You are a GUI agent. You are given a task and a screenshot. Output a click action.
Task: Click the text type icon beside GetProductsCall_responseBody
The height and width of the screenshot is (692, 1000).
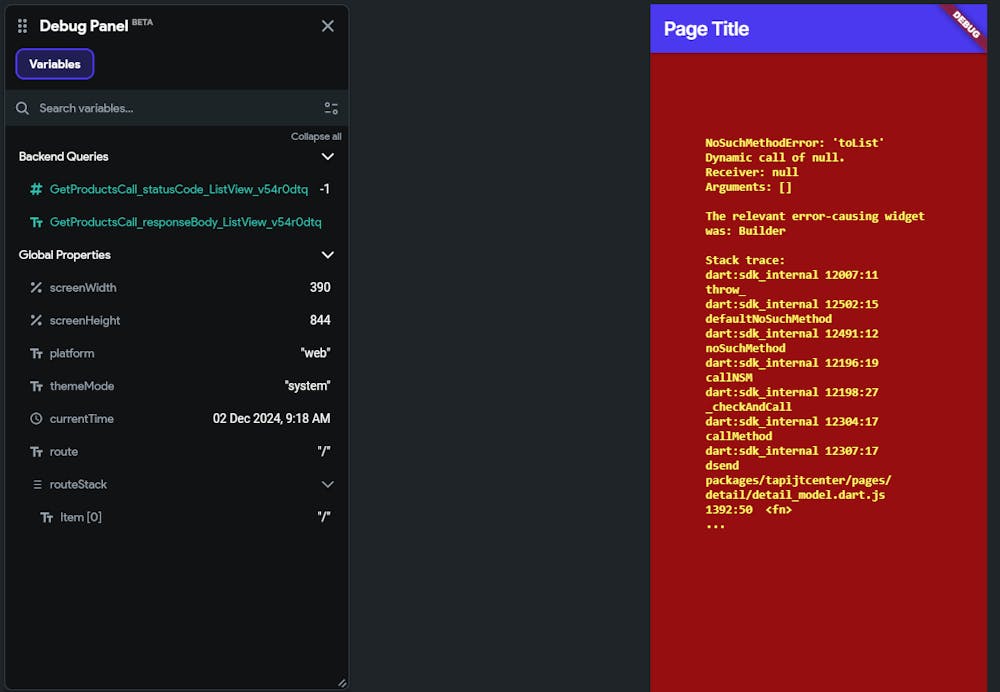tap(36, 223)
